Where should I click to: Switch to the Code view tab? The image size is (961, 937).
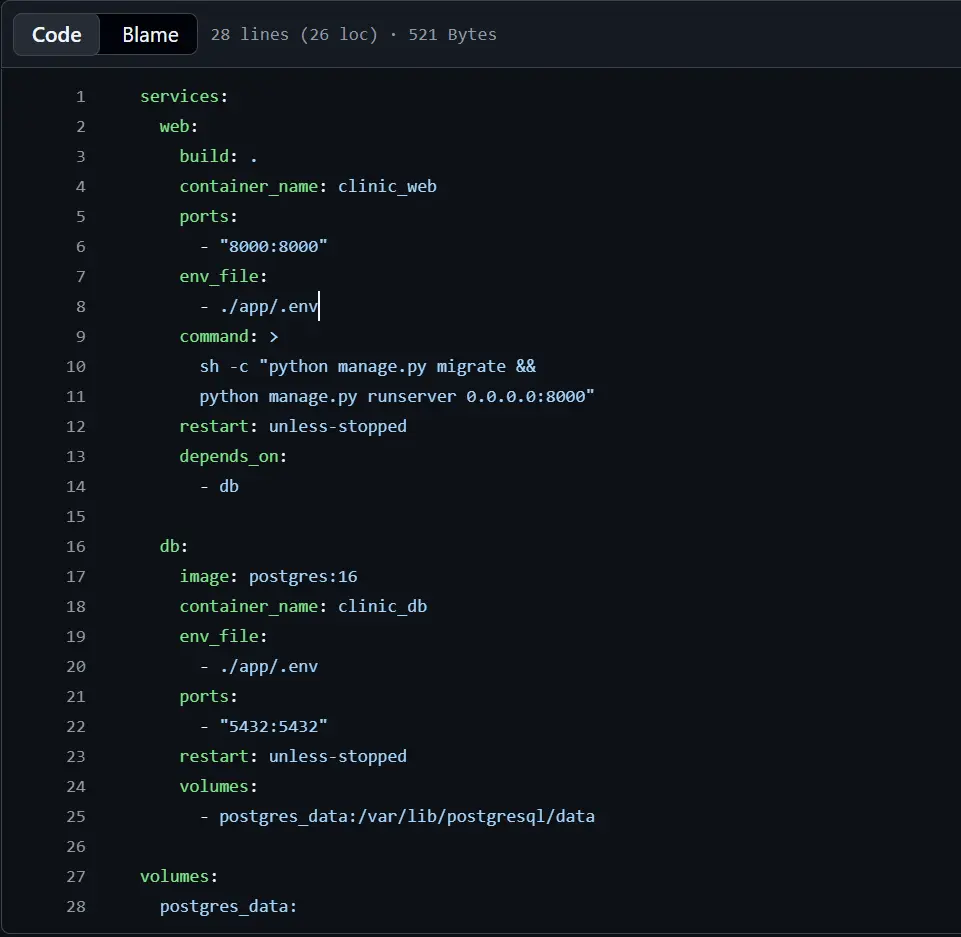(x=56, y=35)
